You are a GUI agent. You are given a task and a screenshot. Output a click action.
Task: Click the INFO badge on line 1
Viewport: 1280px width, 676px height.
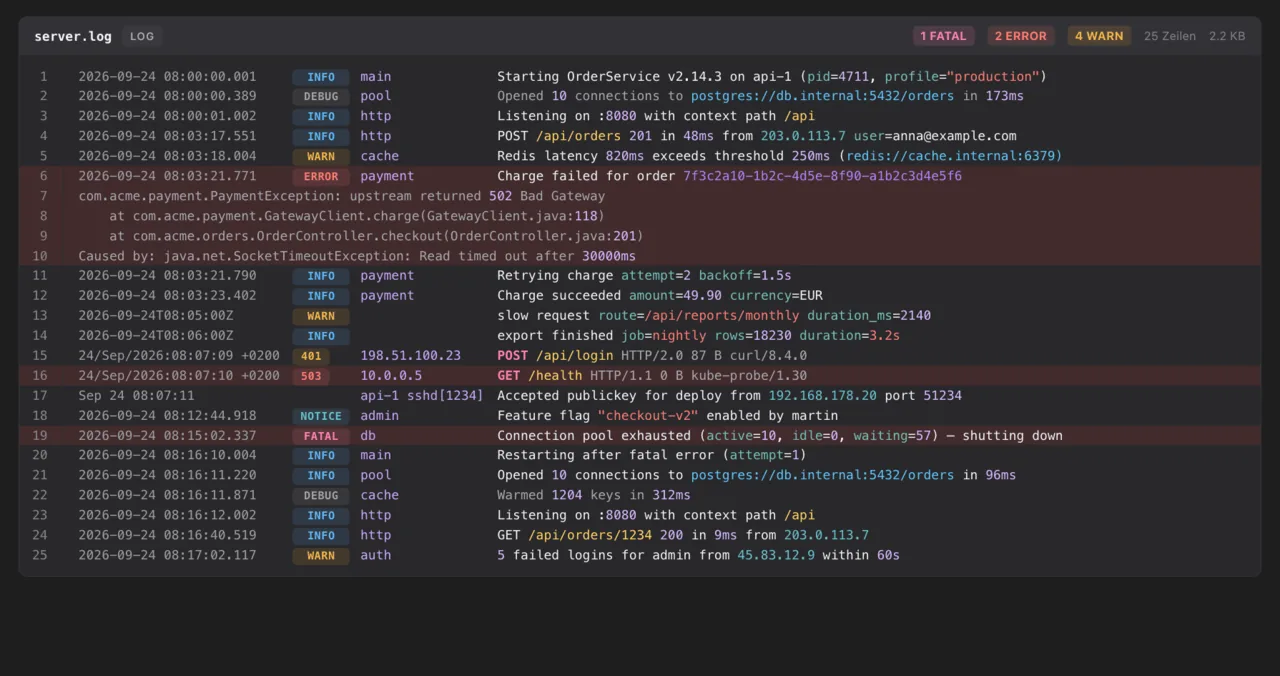(x=321, y=76)
